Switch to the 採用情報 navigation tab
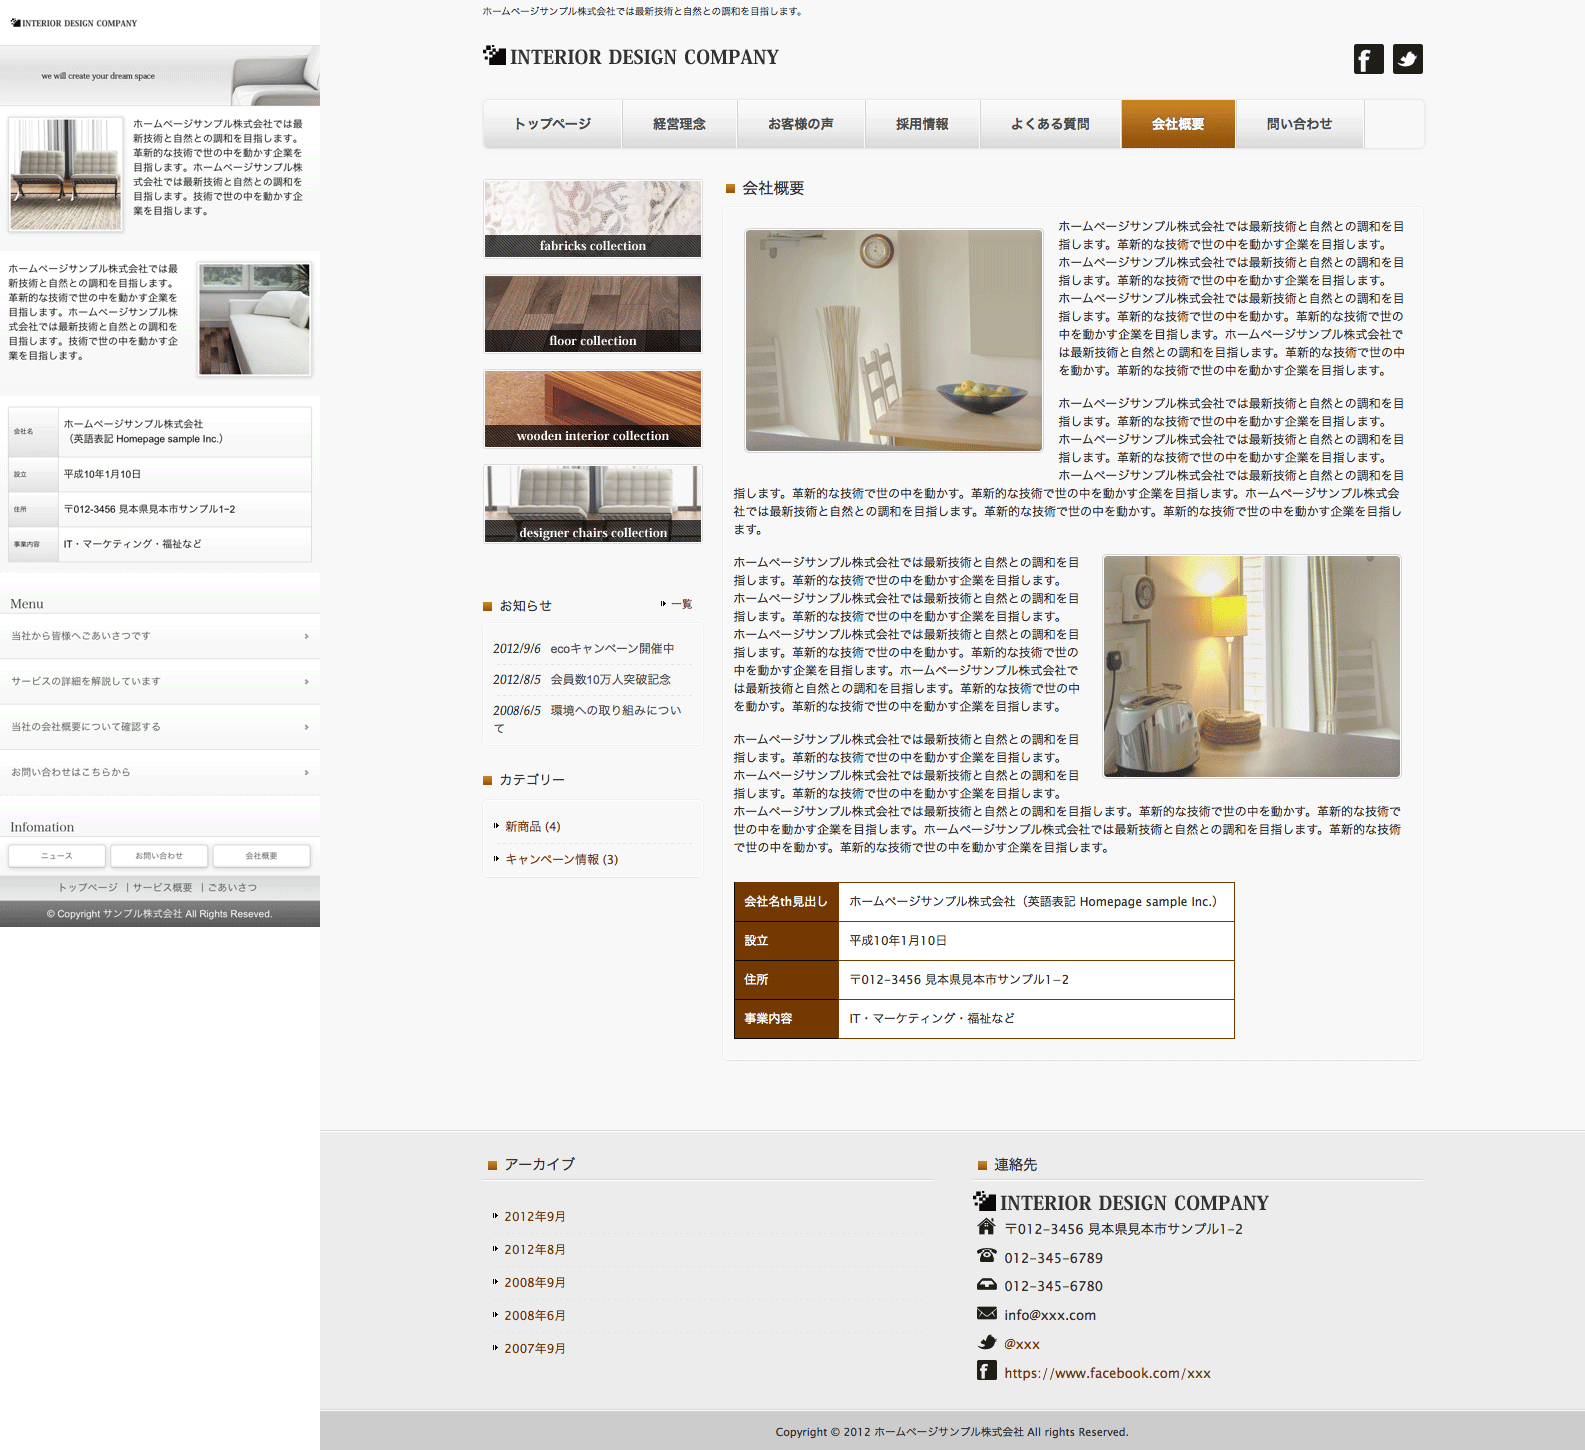Image resolution: width=1585 pixels, height=1450 pixels. click(922, 124)
